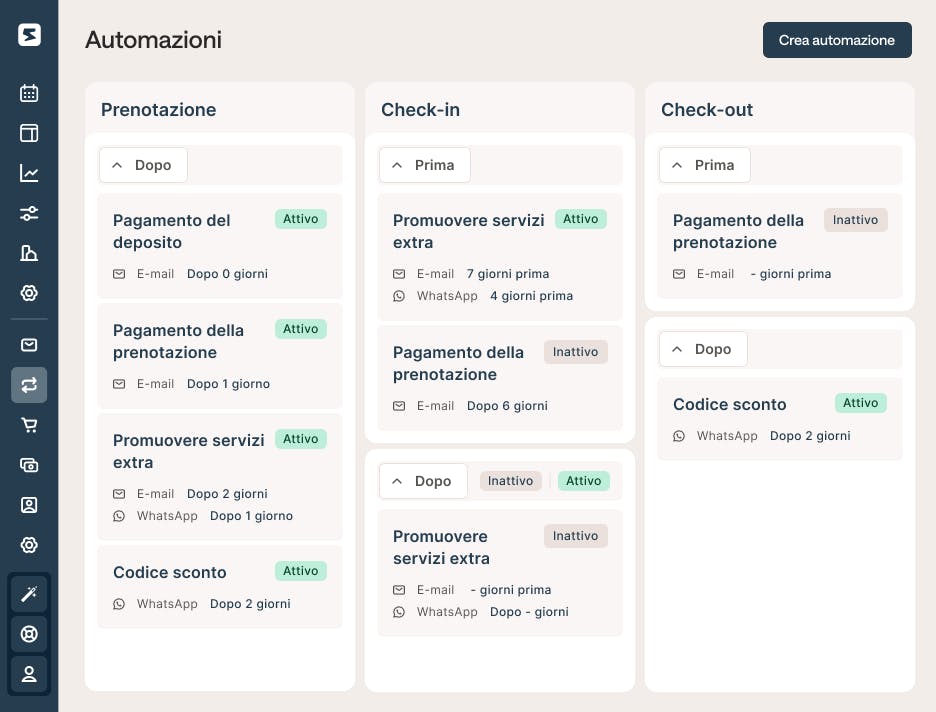Collapse the Prima section under Check-out
This screenshot has height=712, width=936.
click(x=704, y=165)
